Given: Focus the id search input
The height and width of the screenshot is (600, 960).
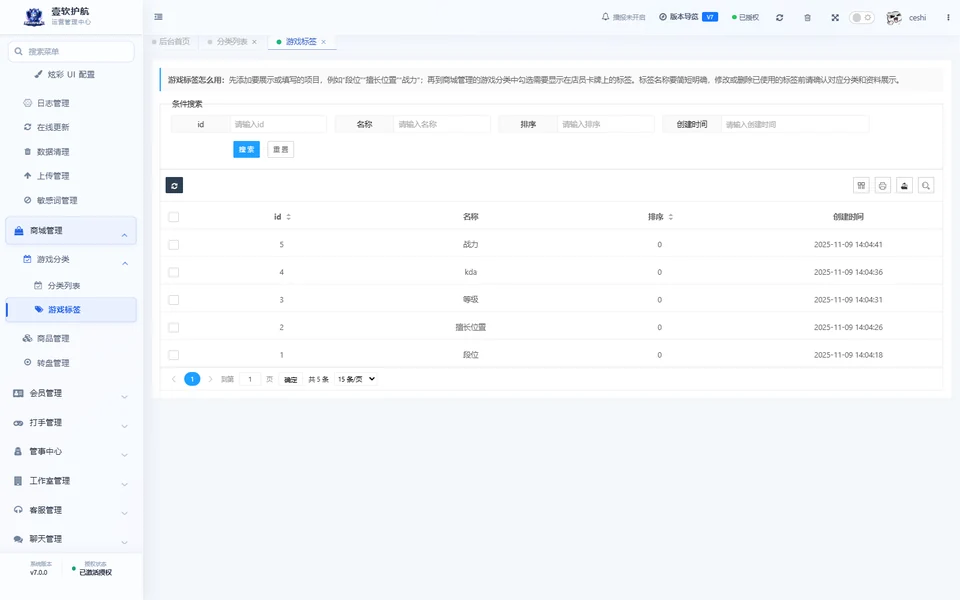Looking at the screenshot, I should coord(278,124).
